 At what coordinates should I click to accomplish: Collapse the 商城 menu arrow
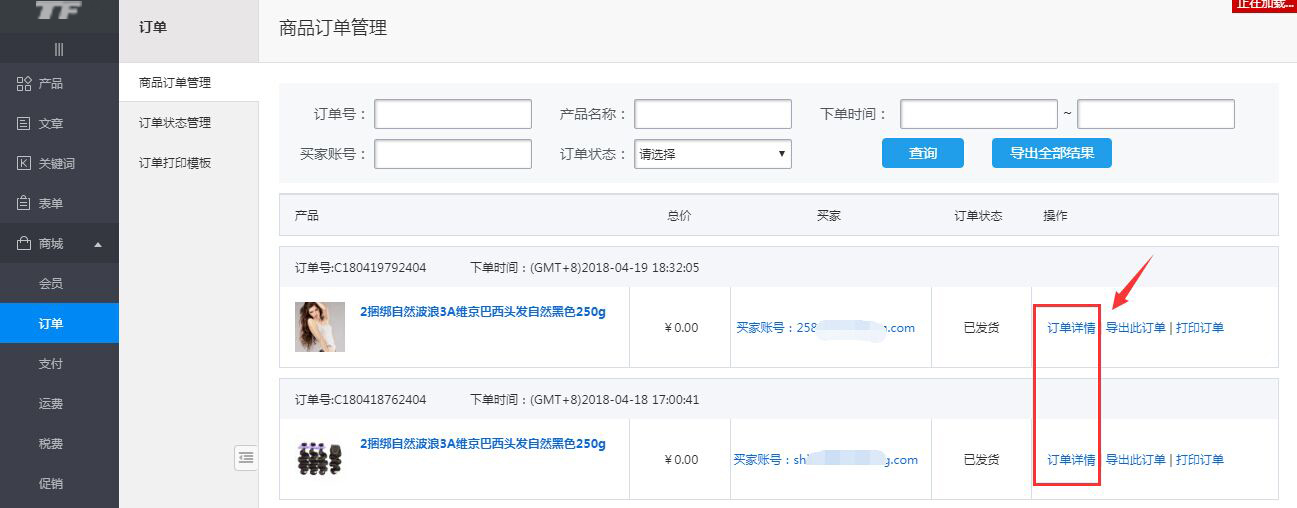point(98,244)
